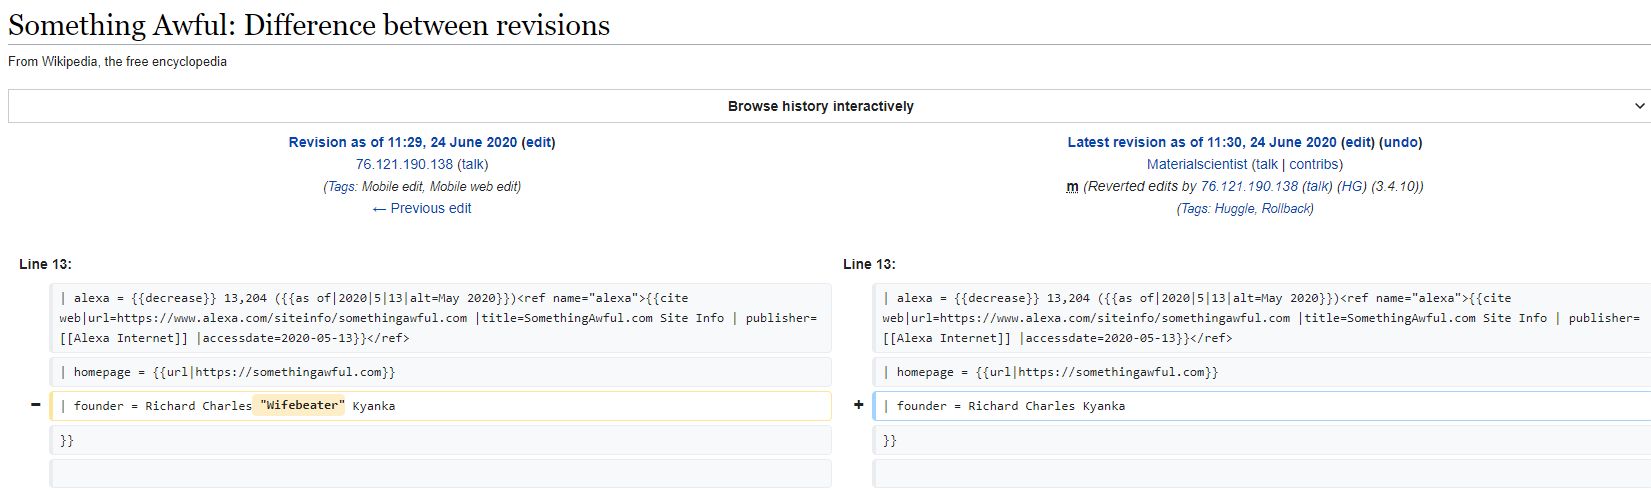Click right homepage url diff line
Viewport: 1651px width, 490px height.
1263,372
